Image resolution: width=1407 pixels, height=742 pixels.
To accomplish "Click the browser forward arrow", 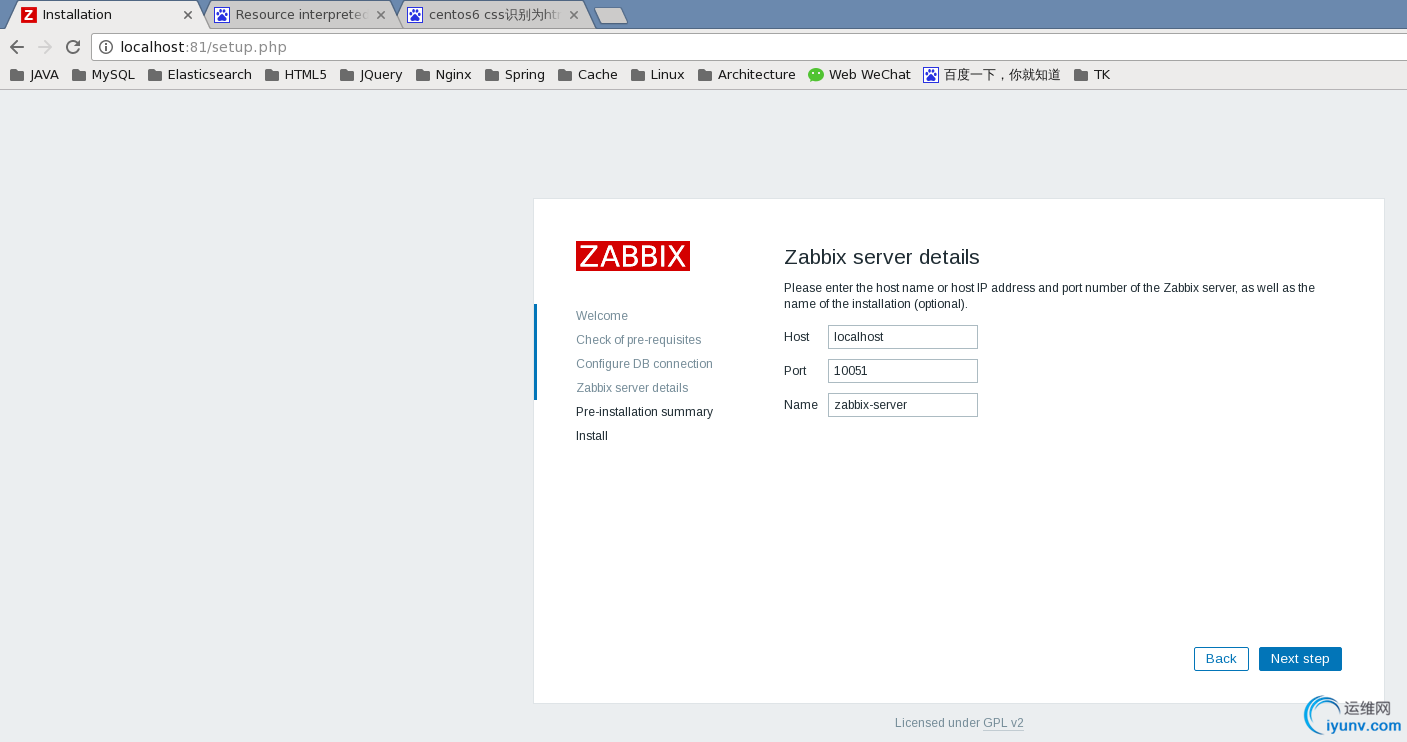I will point(45,47).
